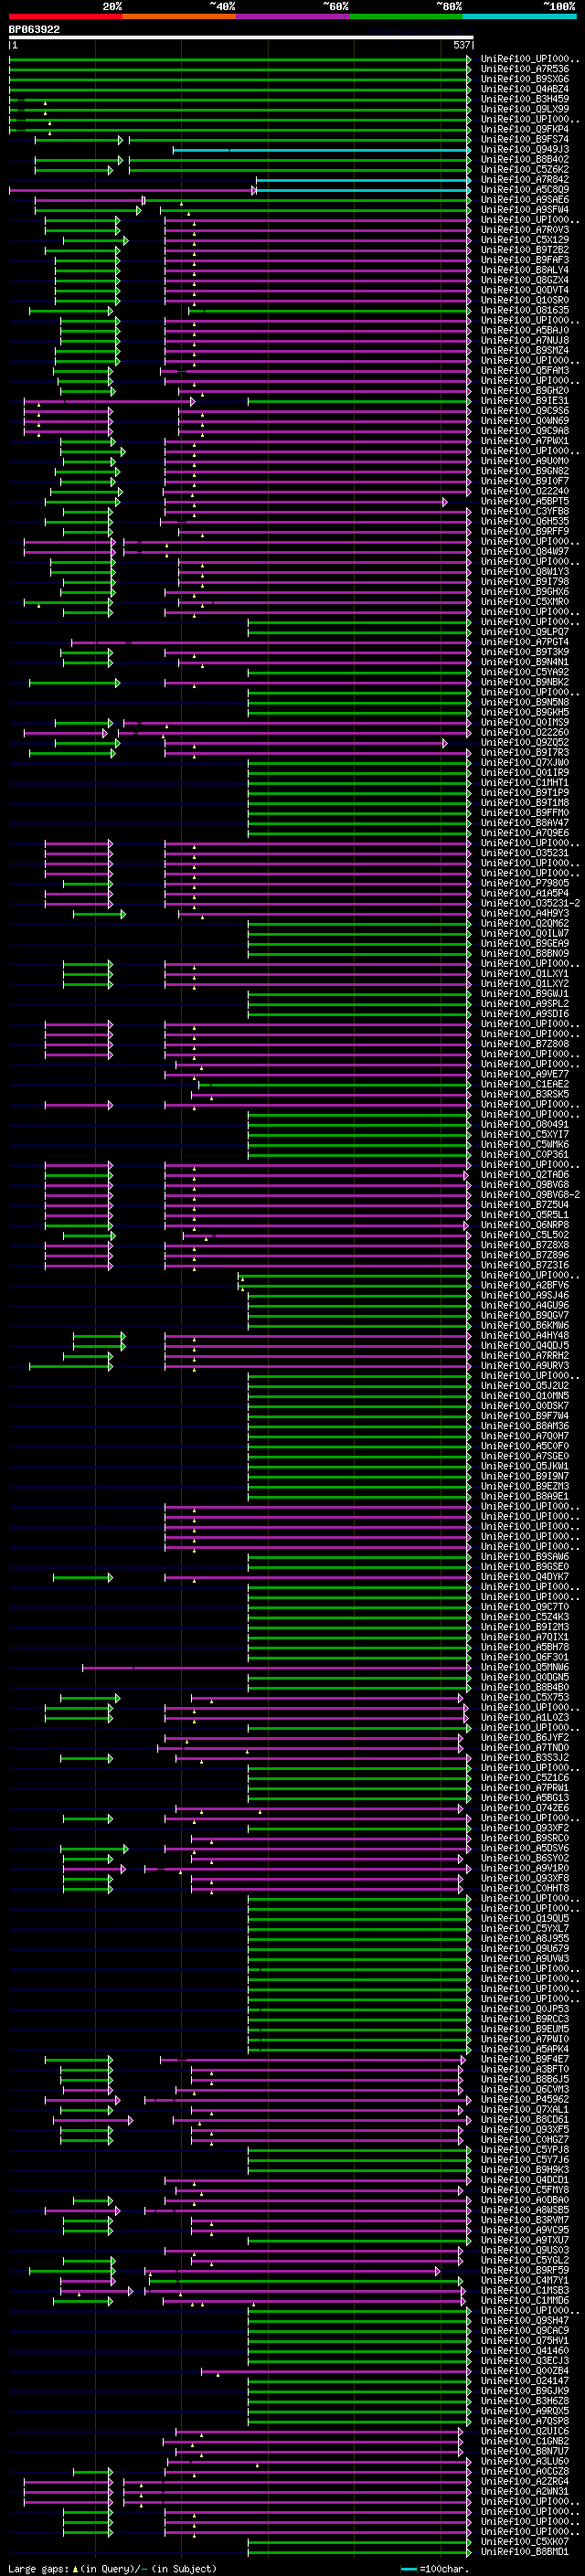Select the UniRef100_Q949J3 label

525,149
